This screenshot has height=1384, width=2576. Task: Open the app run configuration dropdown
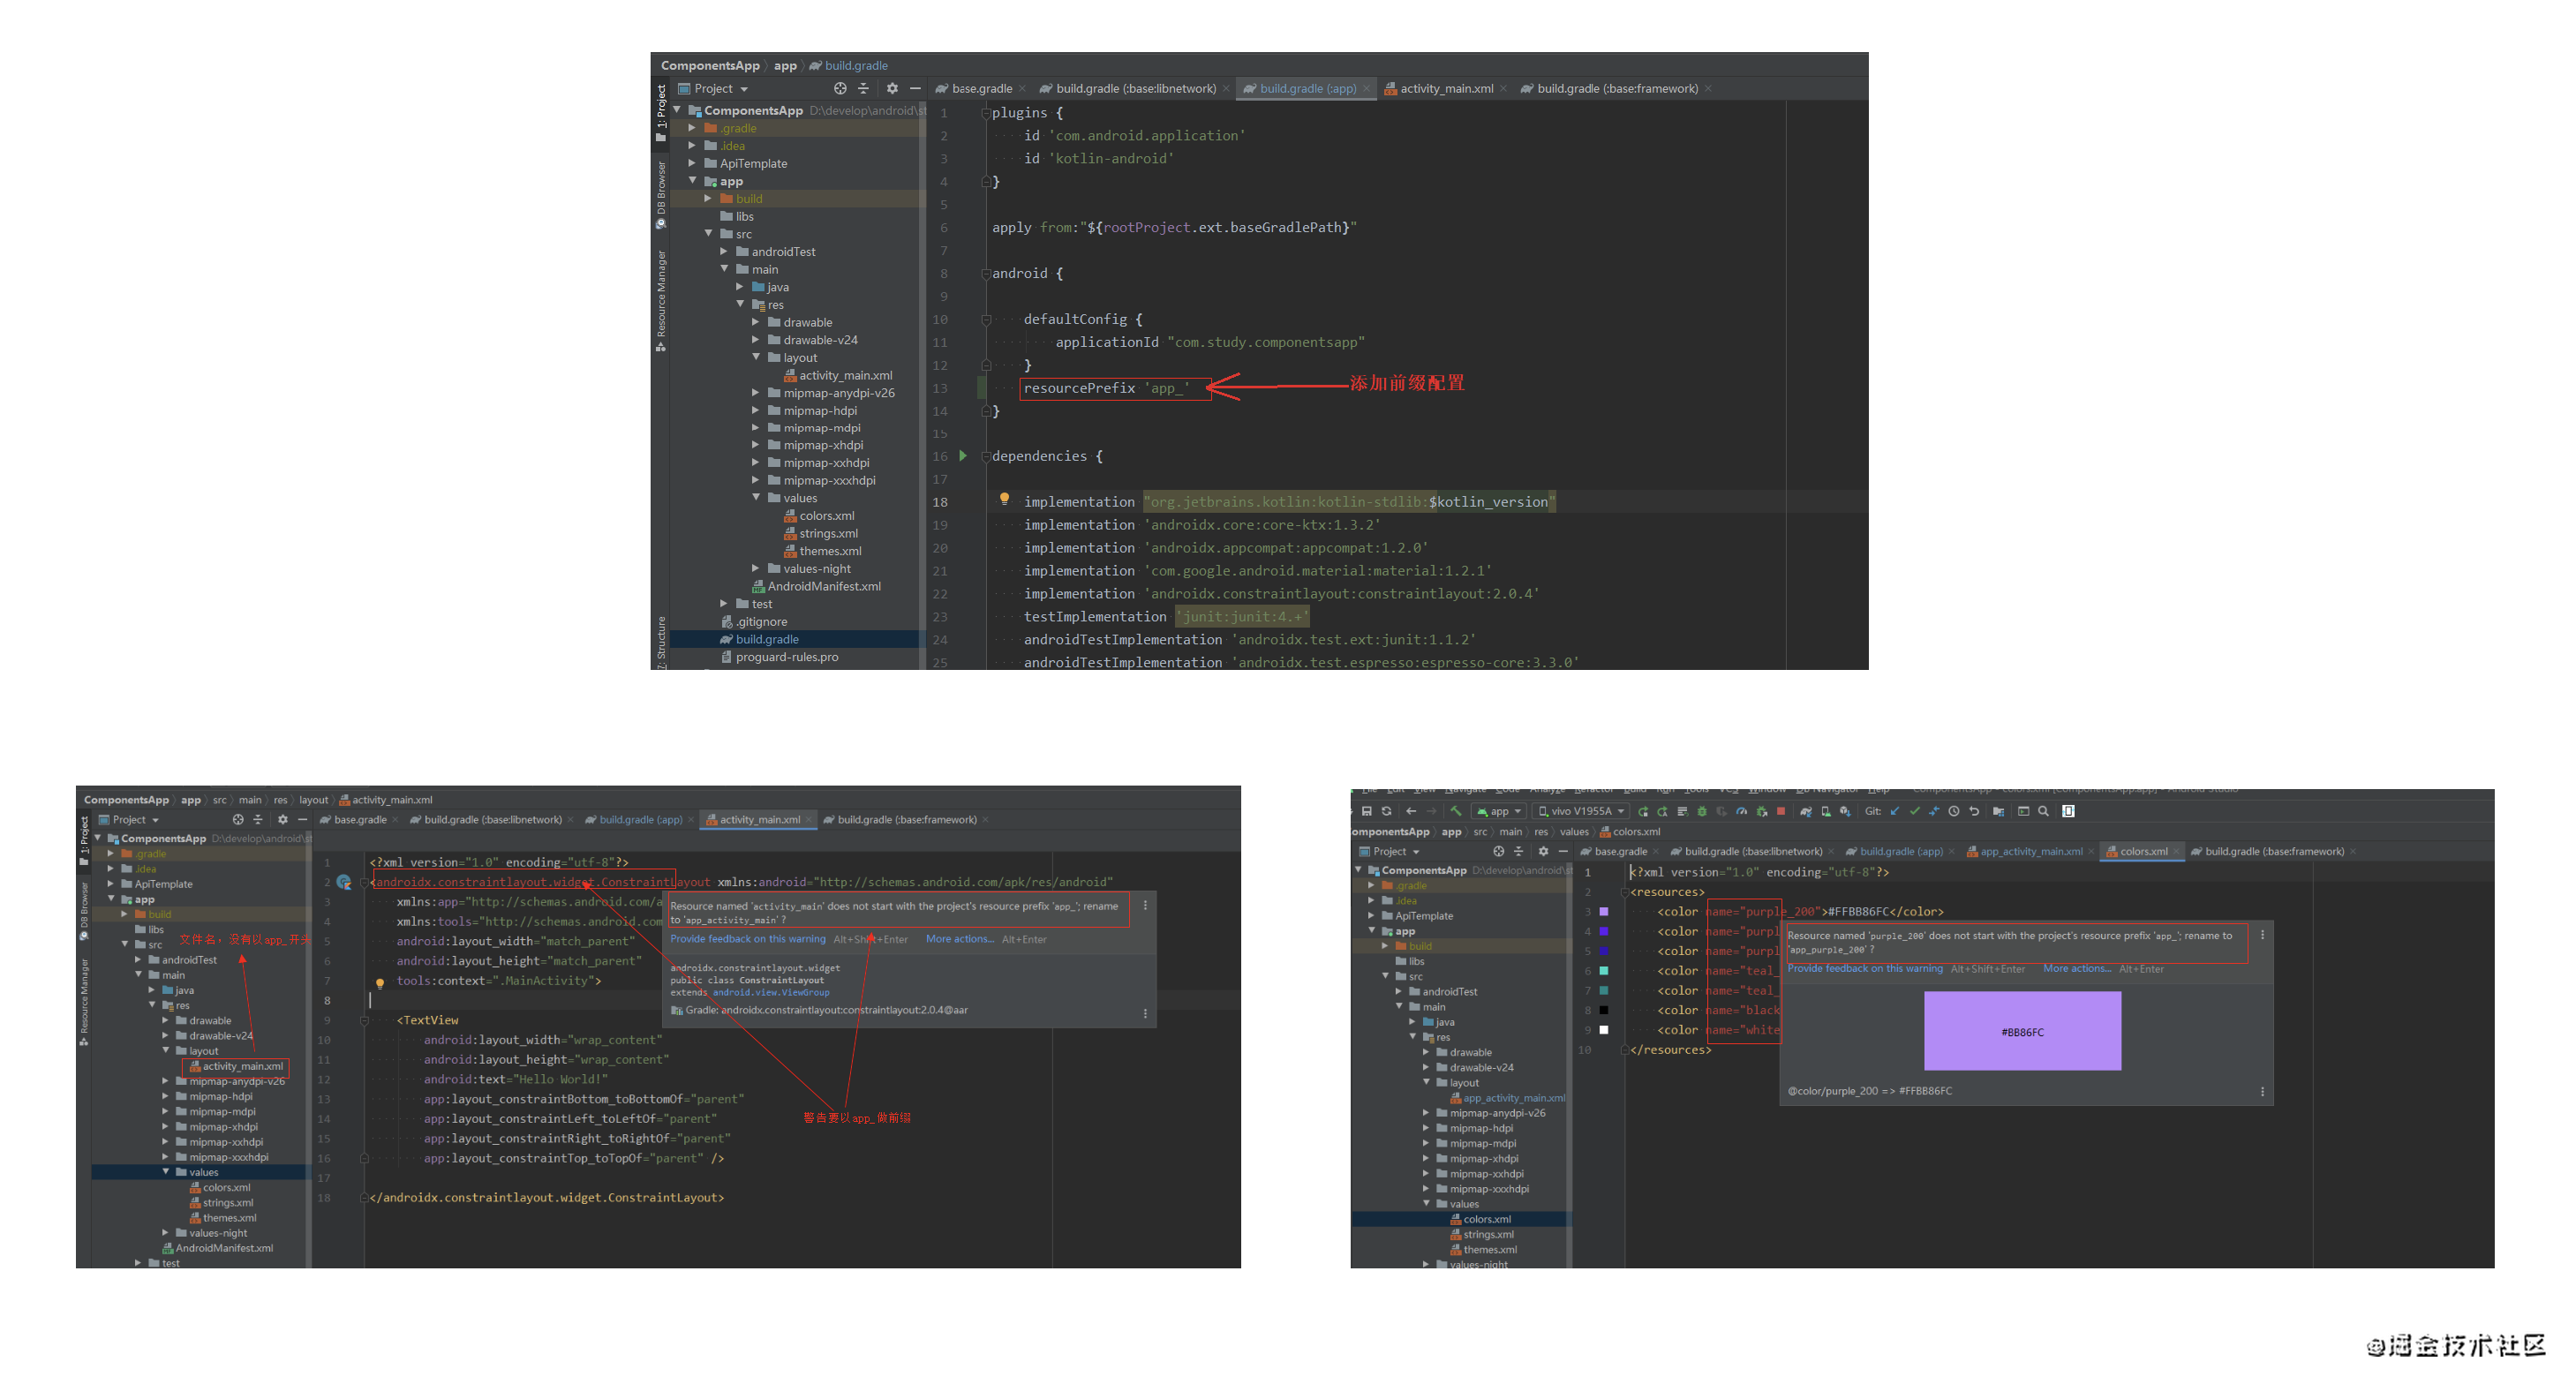coord(1499,812)
